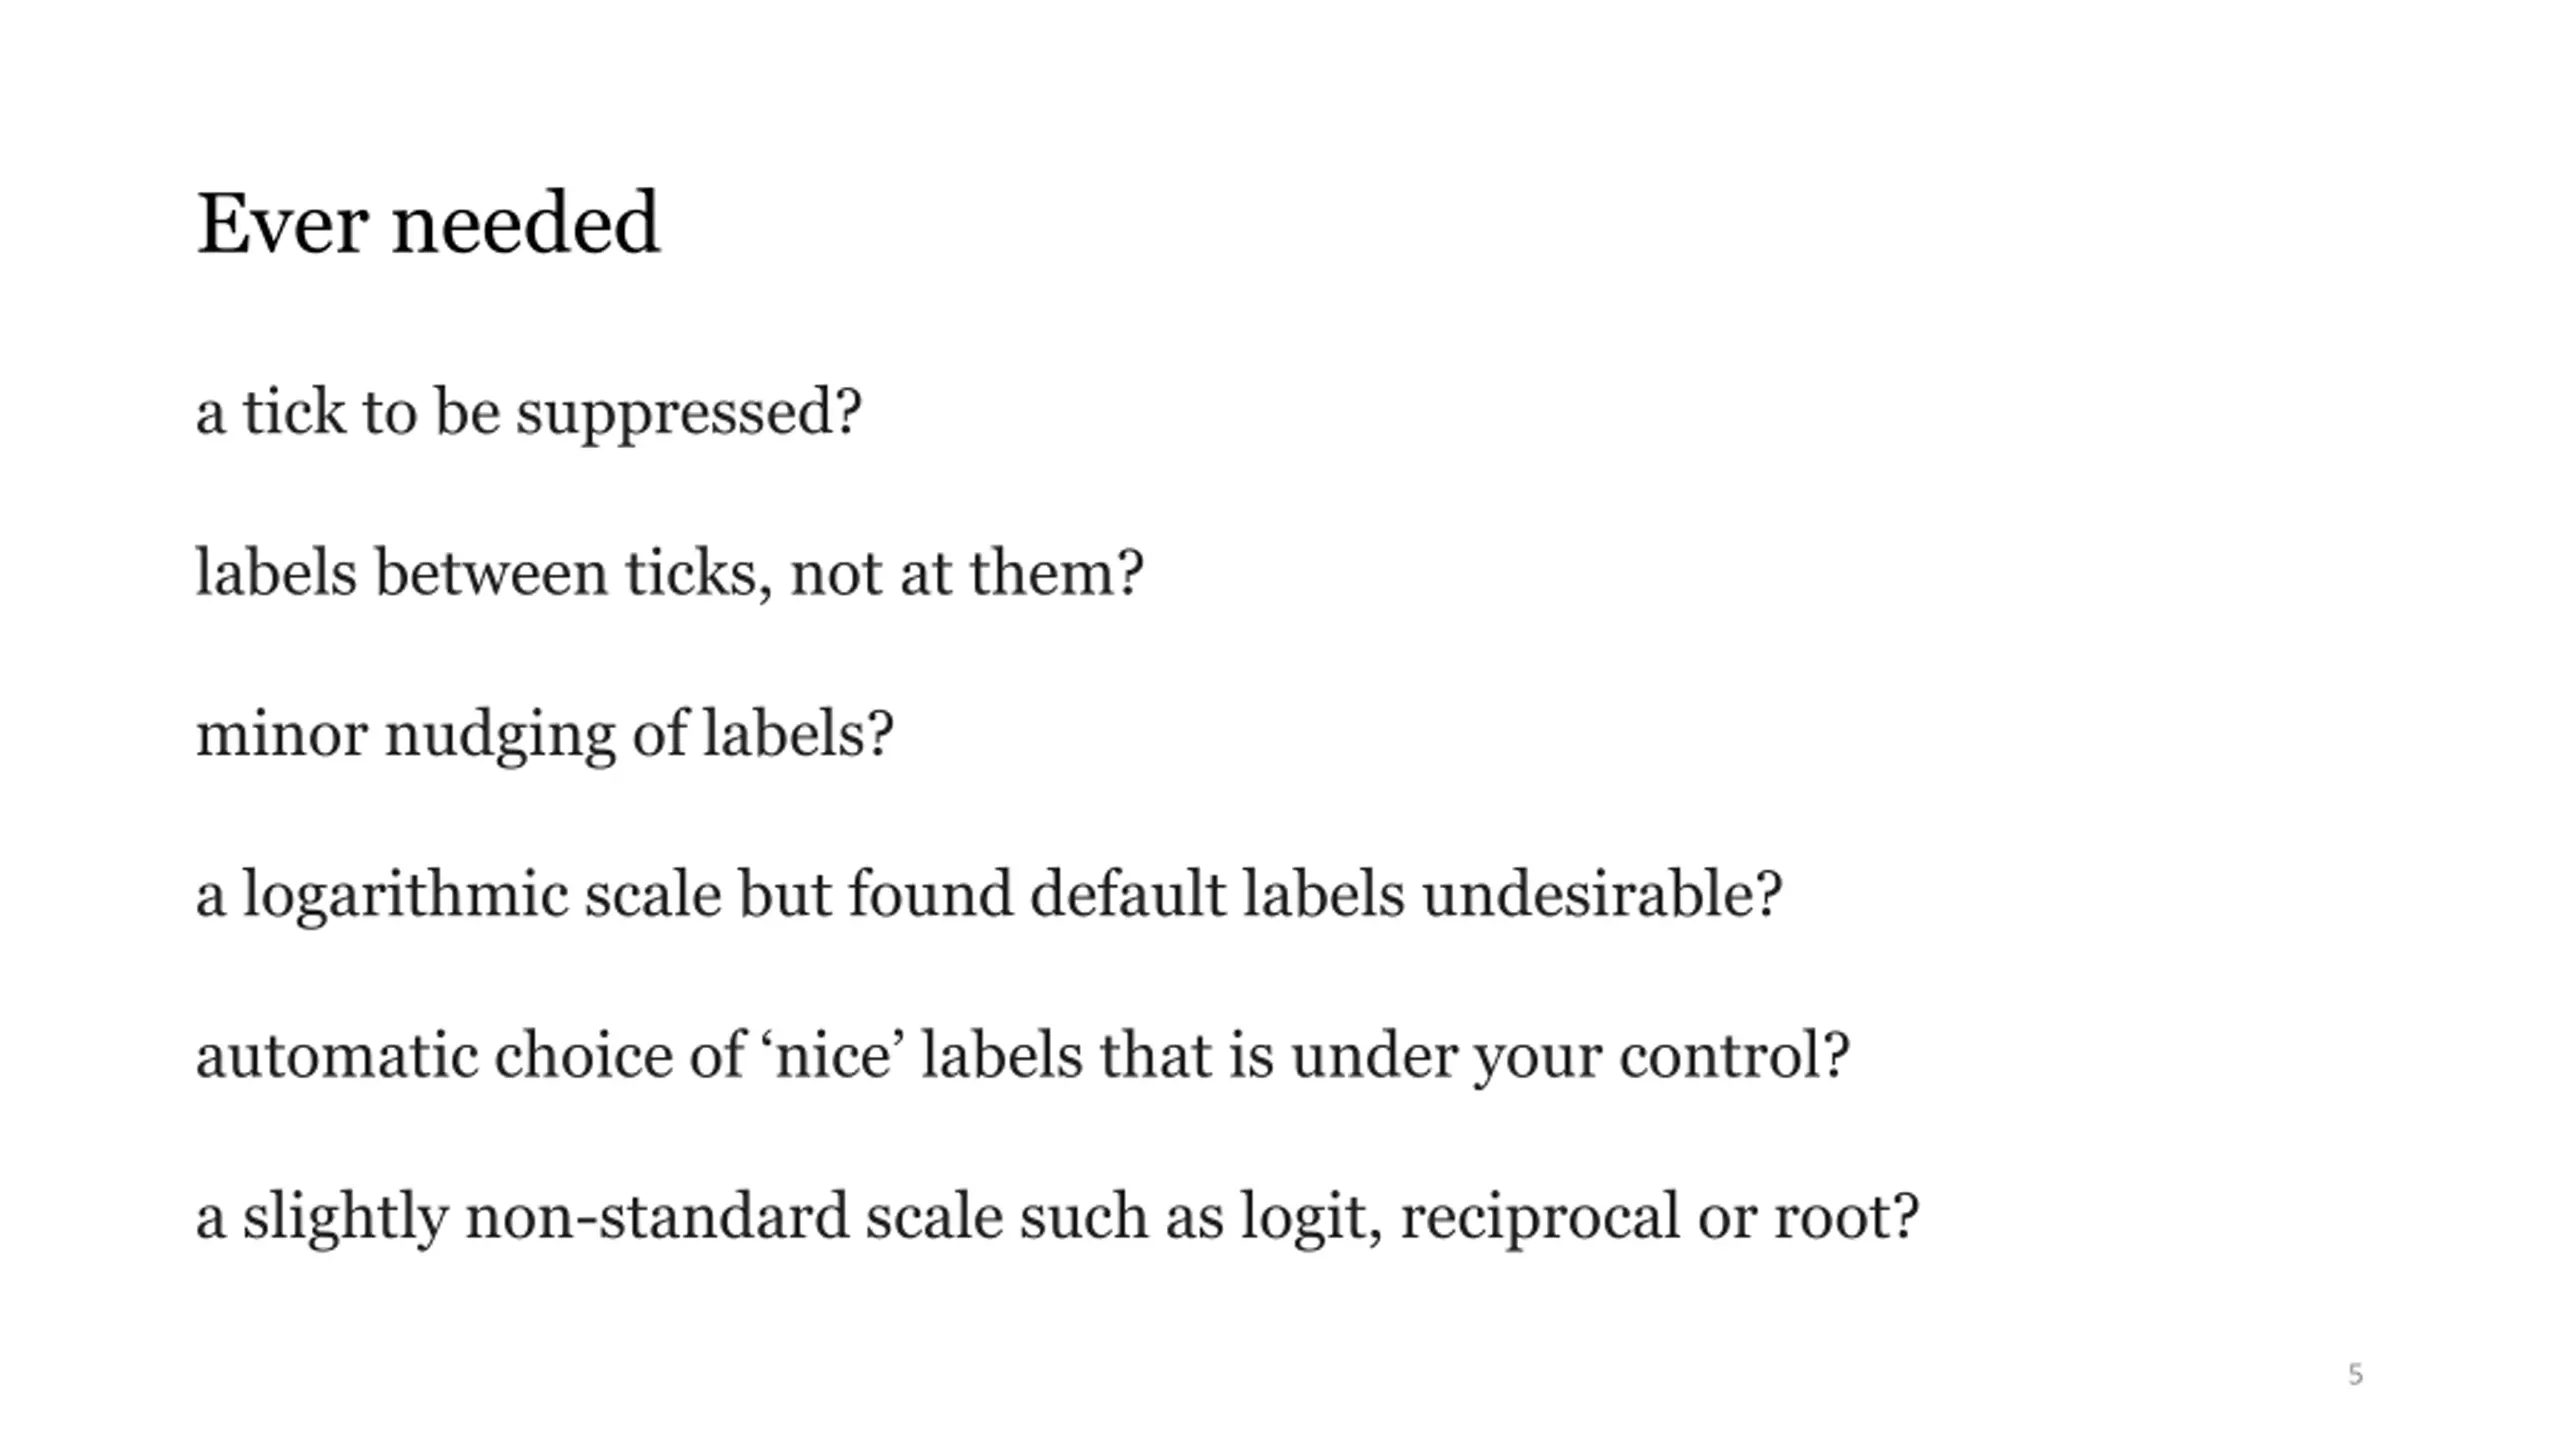
Task: Click the line about slightly non-standard scale
Action: click(x=1057, y=1218)
